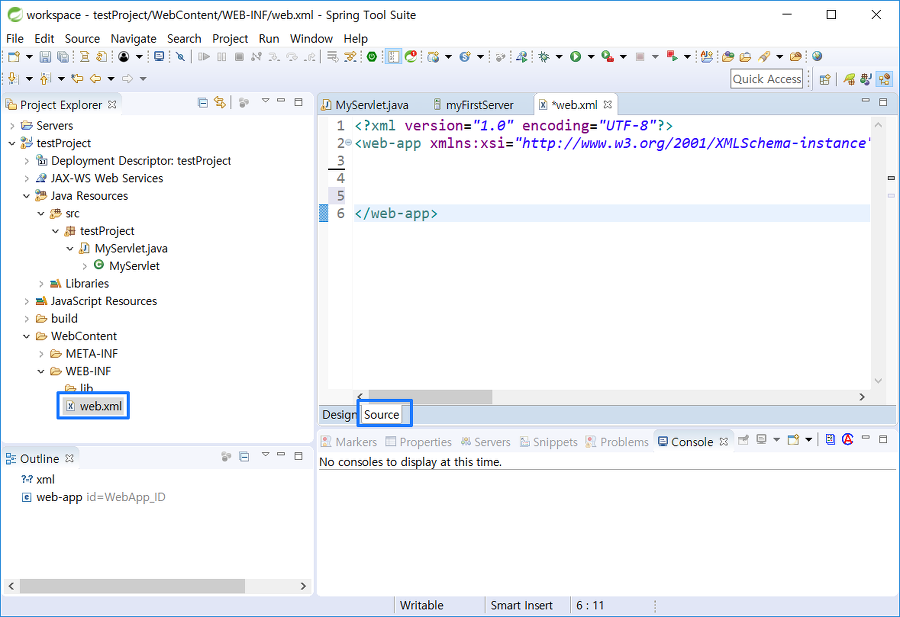Expand the META-INF folder

click(41, 354)
